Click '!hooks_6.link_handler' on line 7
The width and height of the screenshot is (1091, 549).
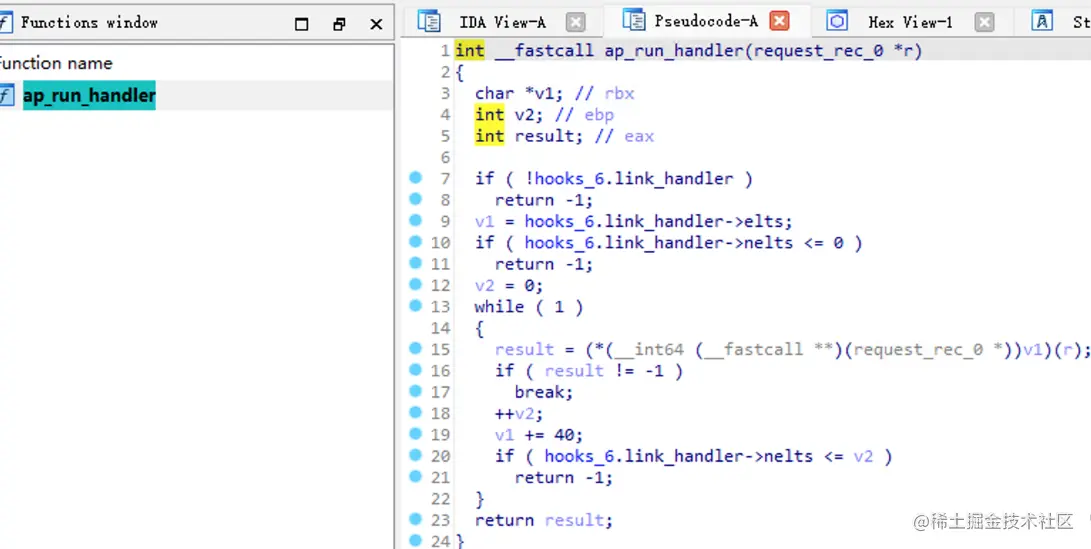[x=629, y=180]
